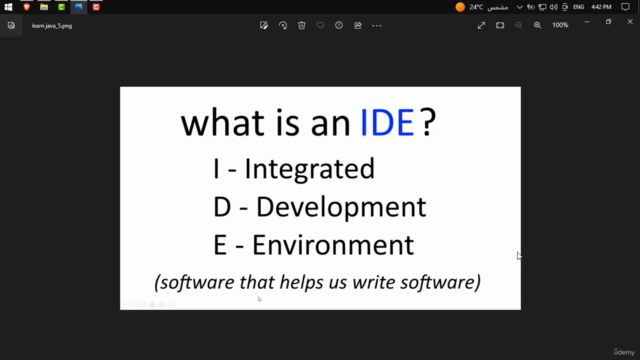Viewport: 640px width, 360px height.
Task: Close the Photos window
Action: (x=630, y=22)
